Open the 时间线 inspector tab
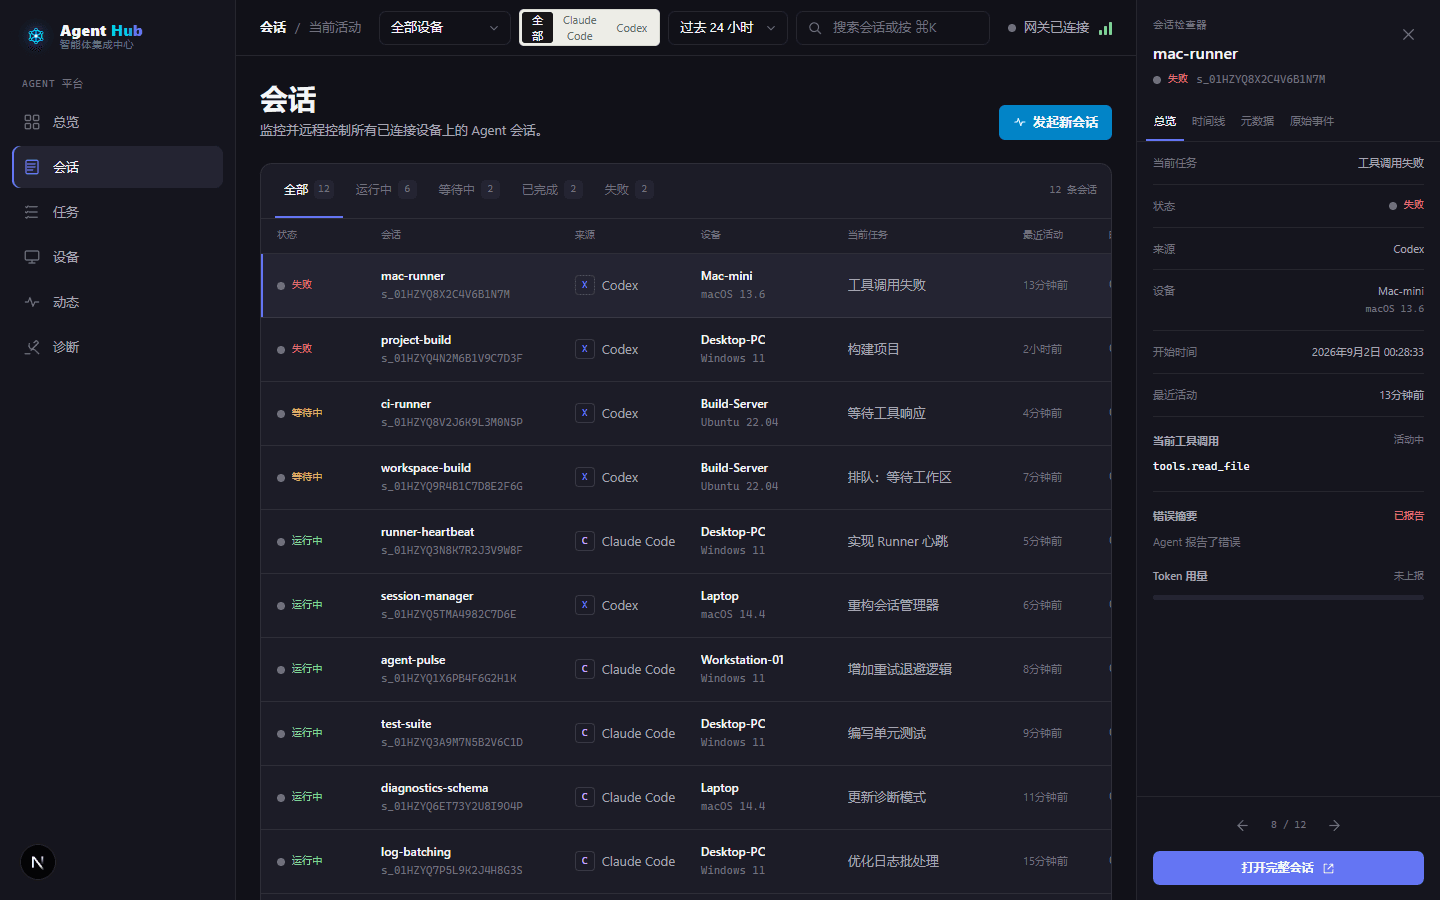This screenshot has height=900, width=1440. tap(1208, 121)
